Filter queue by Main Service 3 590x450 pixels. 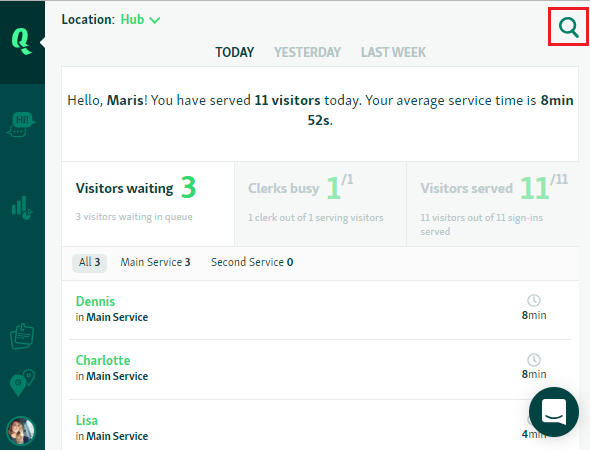[x=155, y=262]
